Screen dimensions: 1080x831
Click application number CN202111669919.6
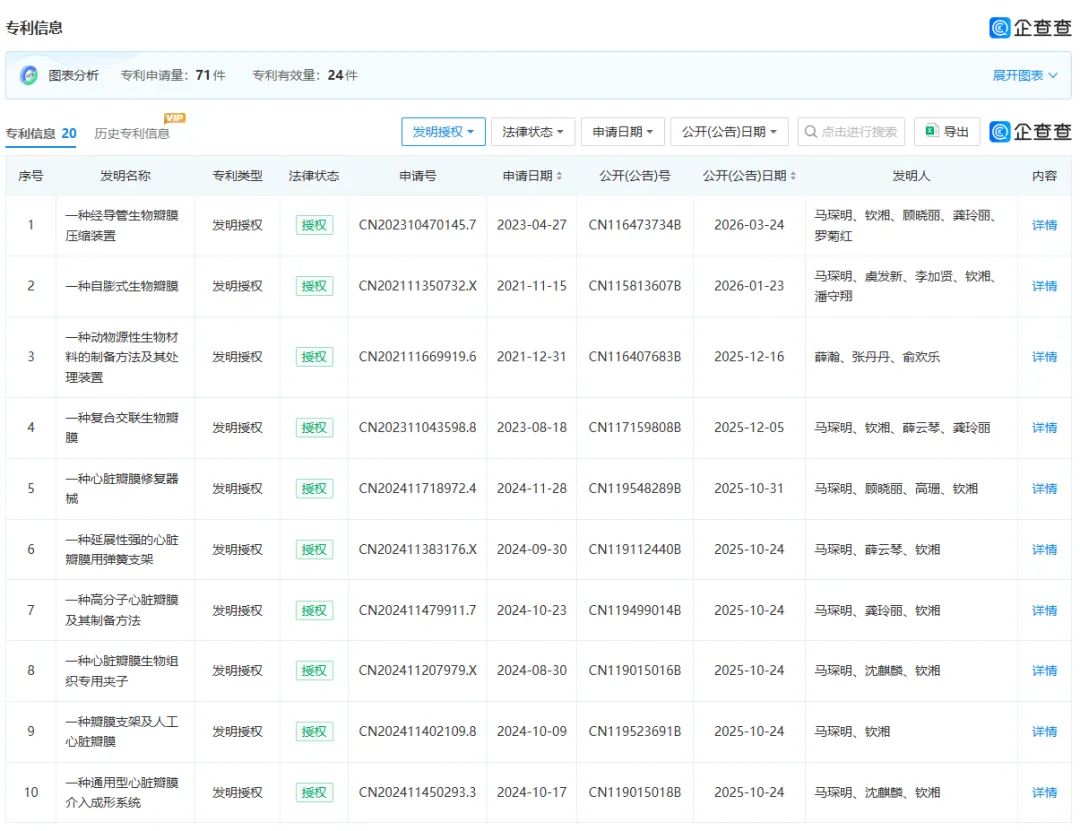click(417, 357)
